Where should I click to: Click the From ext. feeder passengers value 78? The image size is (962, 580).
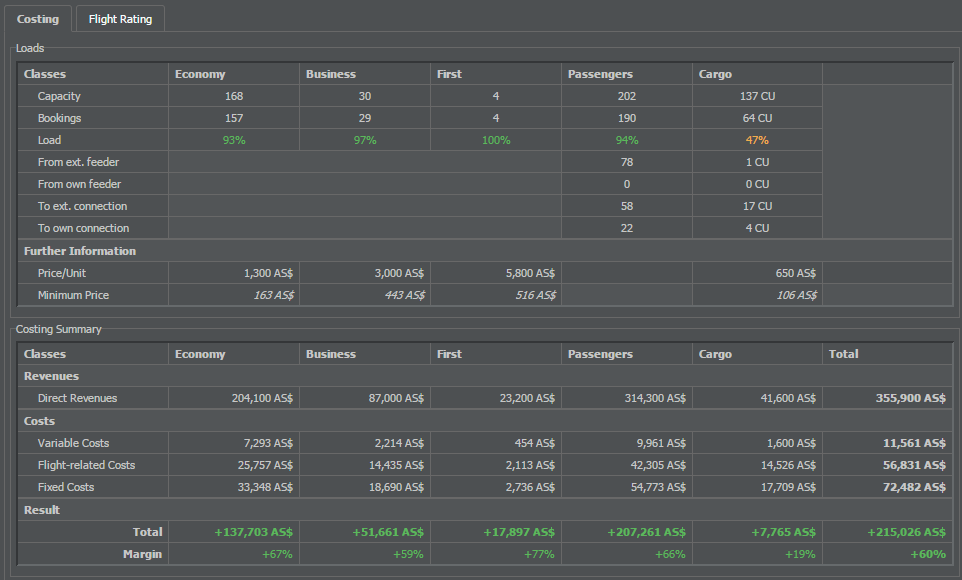[x=626, y=162]
